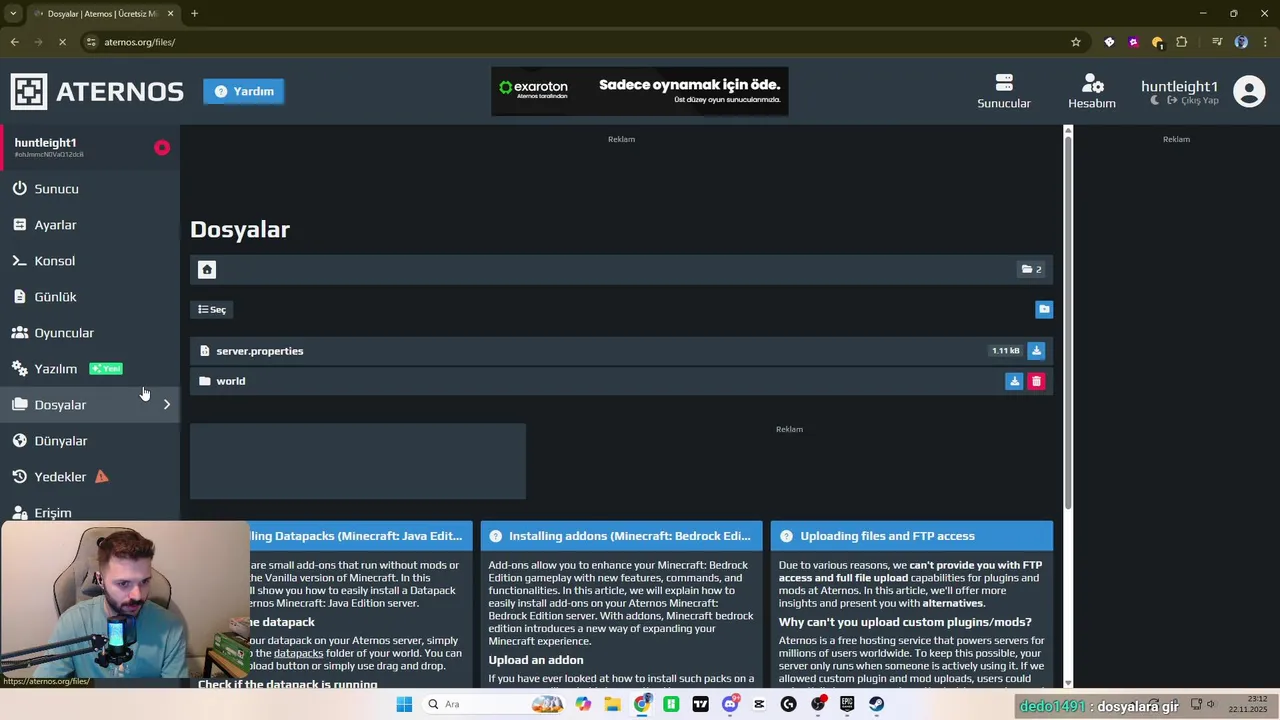Open Hesabım account settings
The width and height of the screenshot is (1280, 720).
tap(1091, 91)
